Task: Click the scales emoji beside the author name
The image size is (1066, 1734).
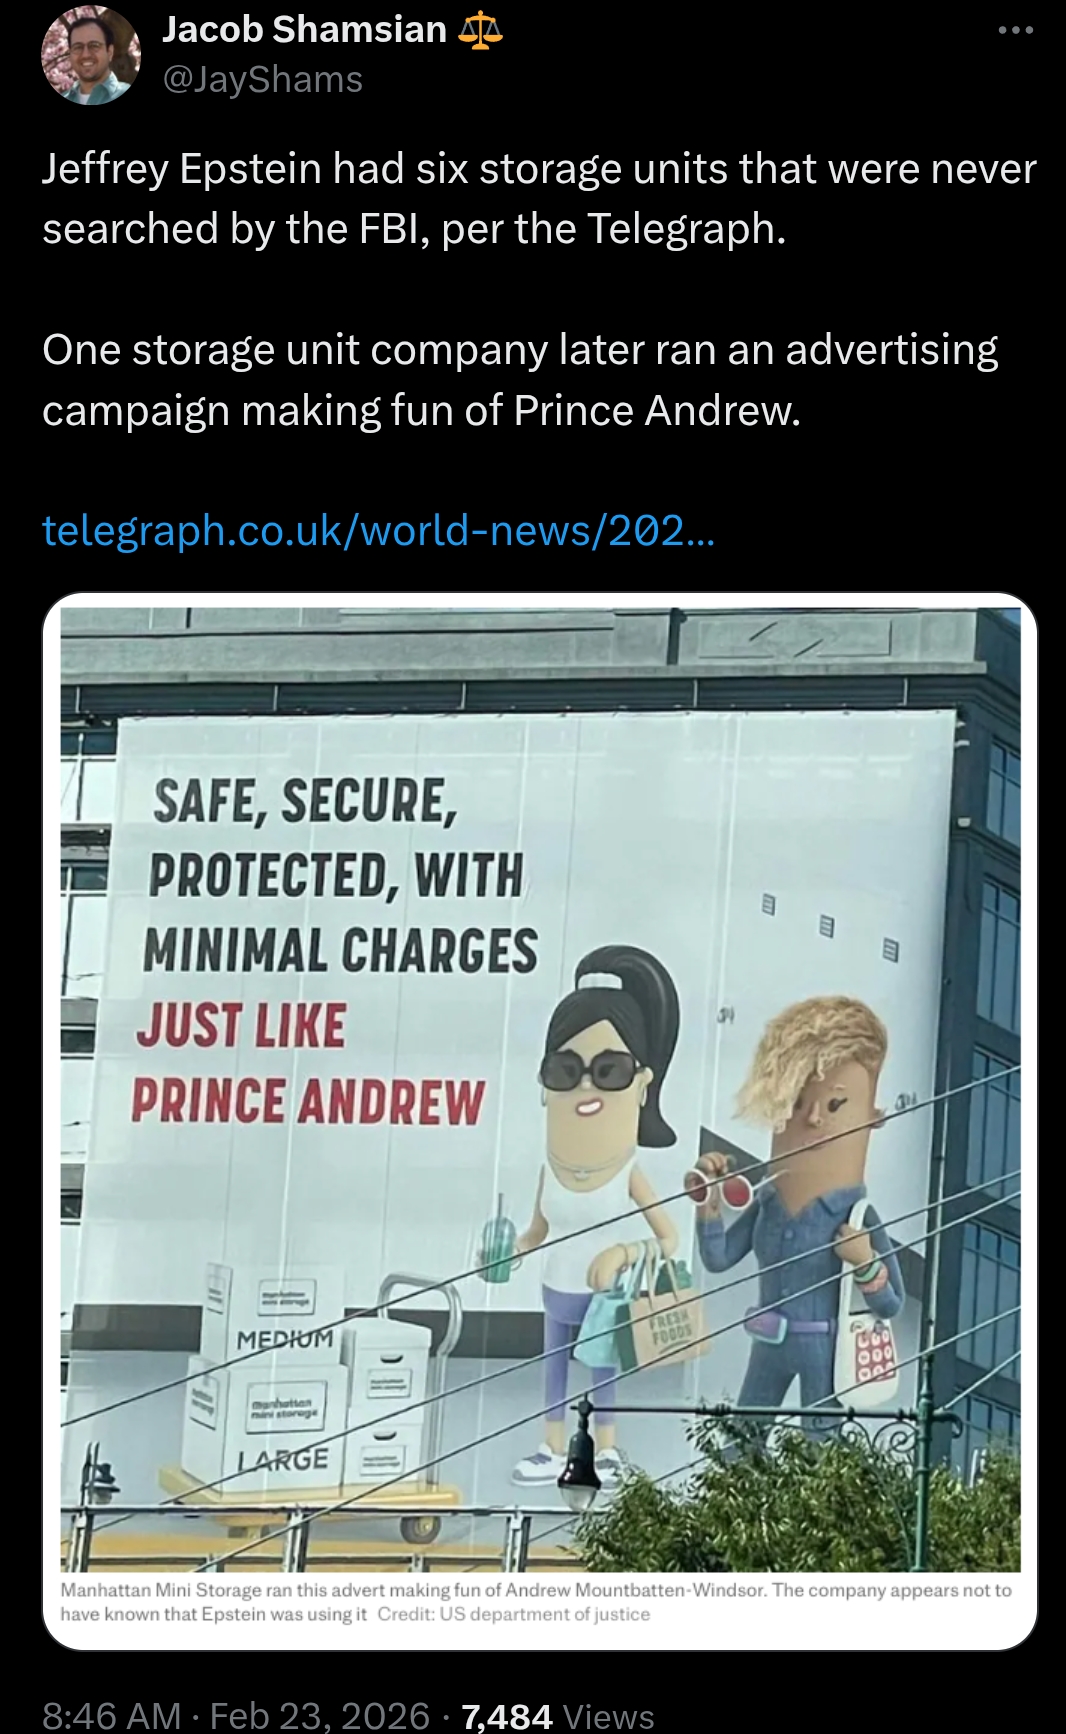Action: point(480,30)
